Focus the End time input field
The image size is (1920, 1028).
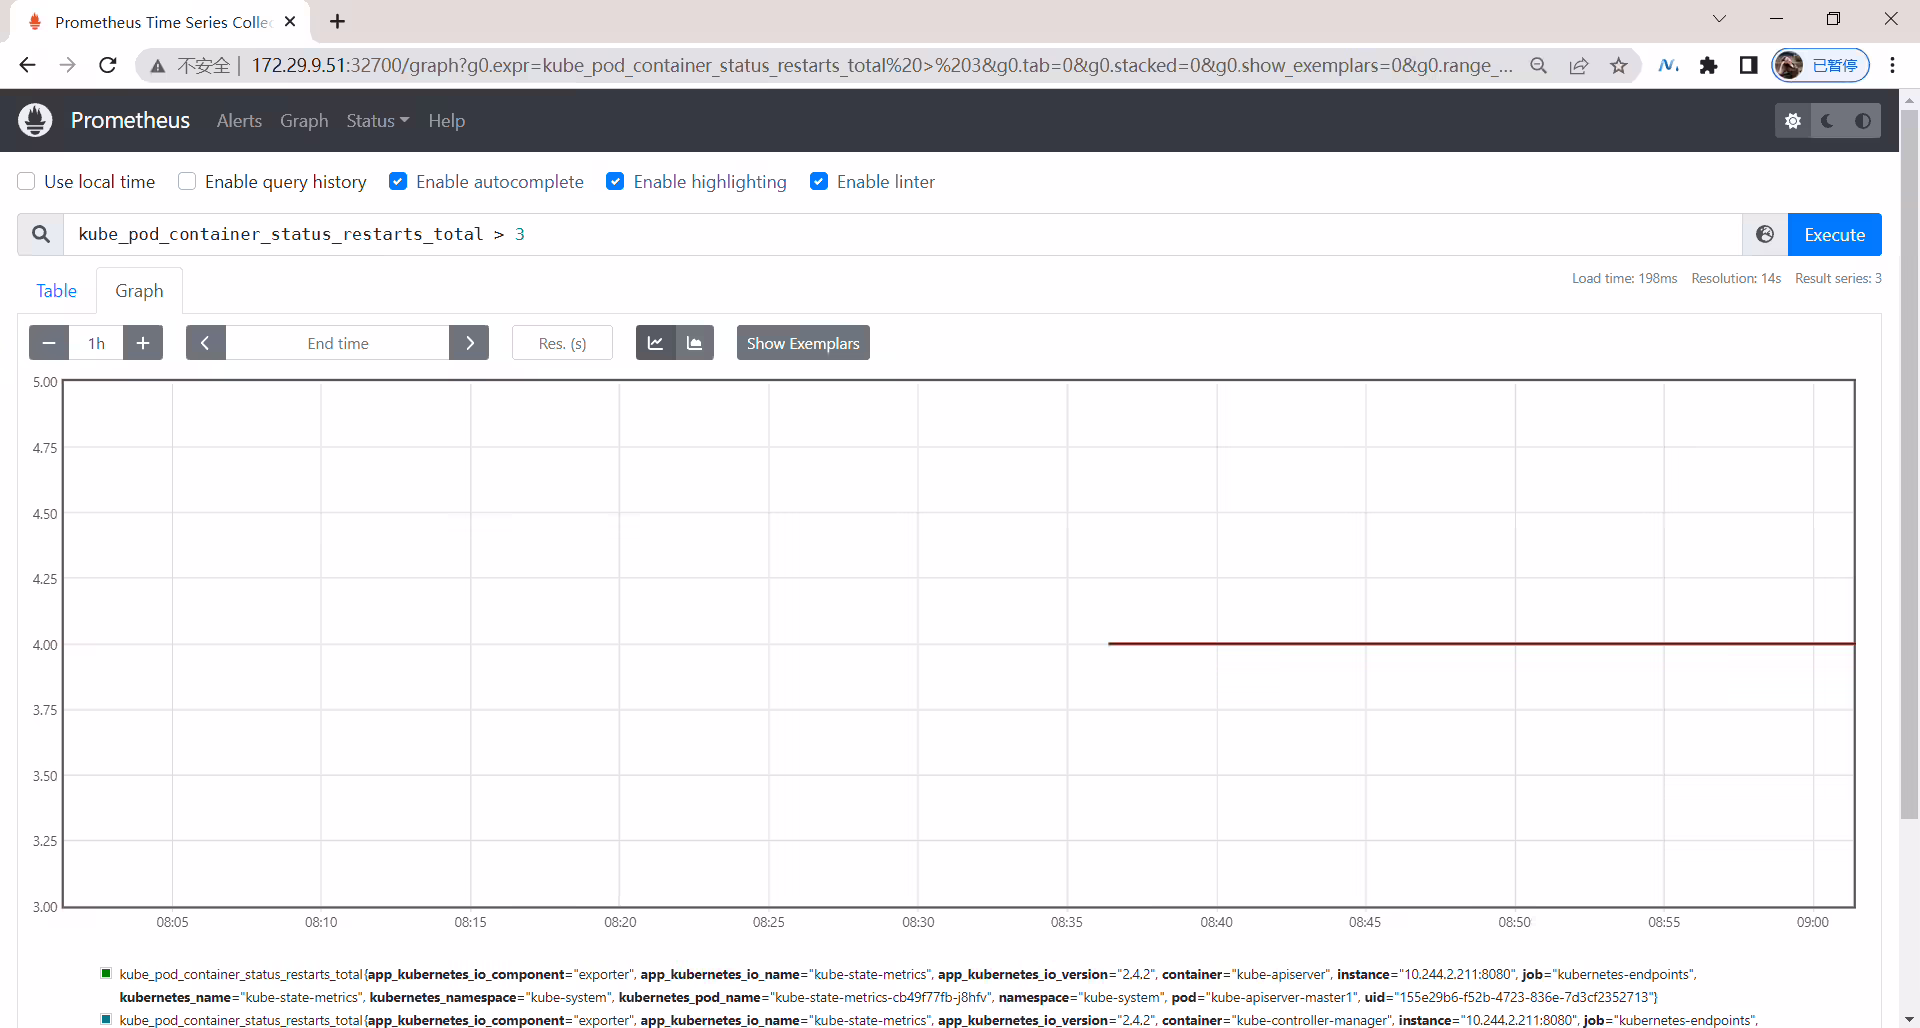pyautogui.click(x=337, y=343)
